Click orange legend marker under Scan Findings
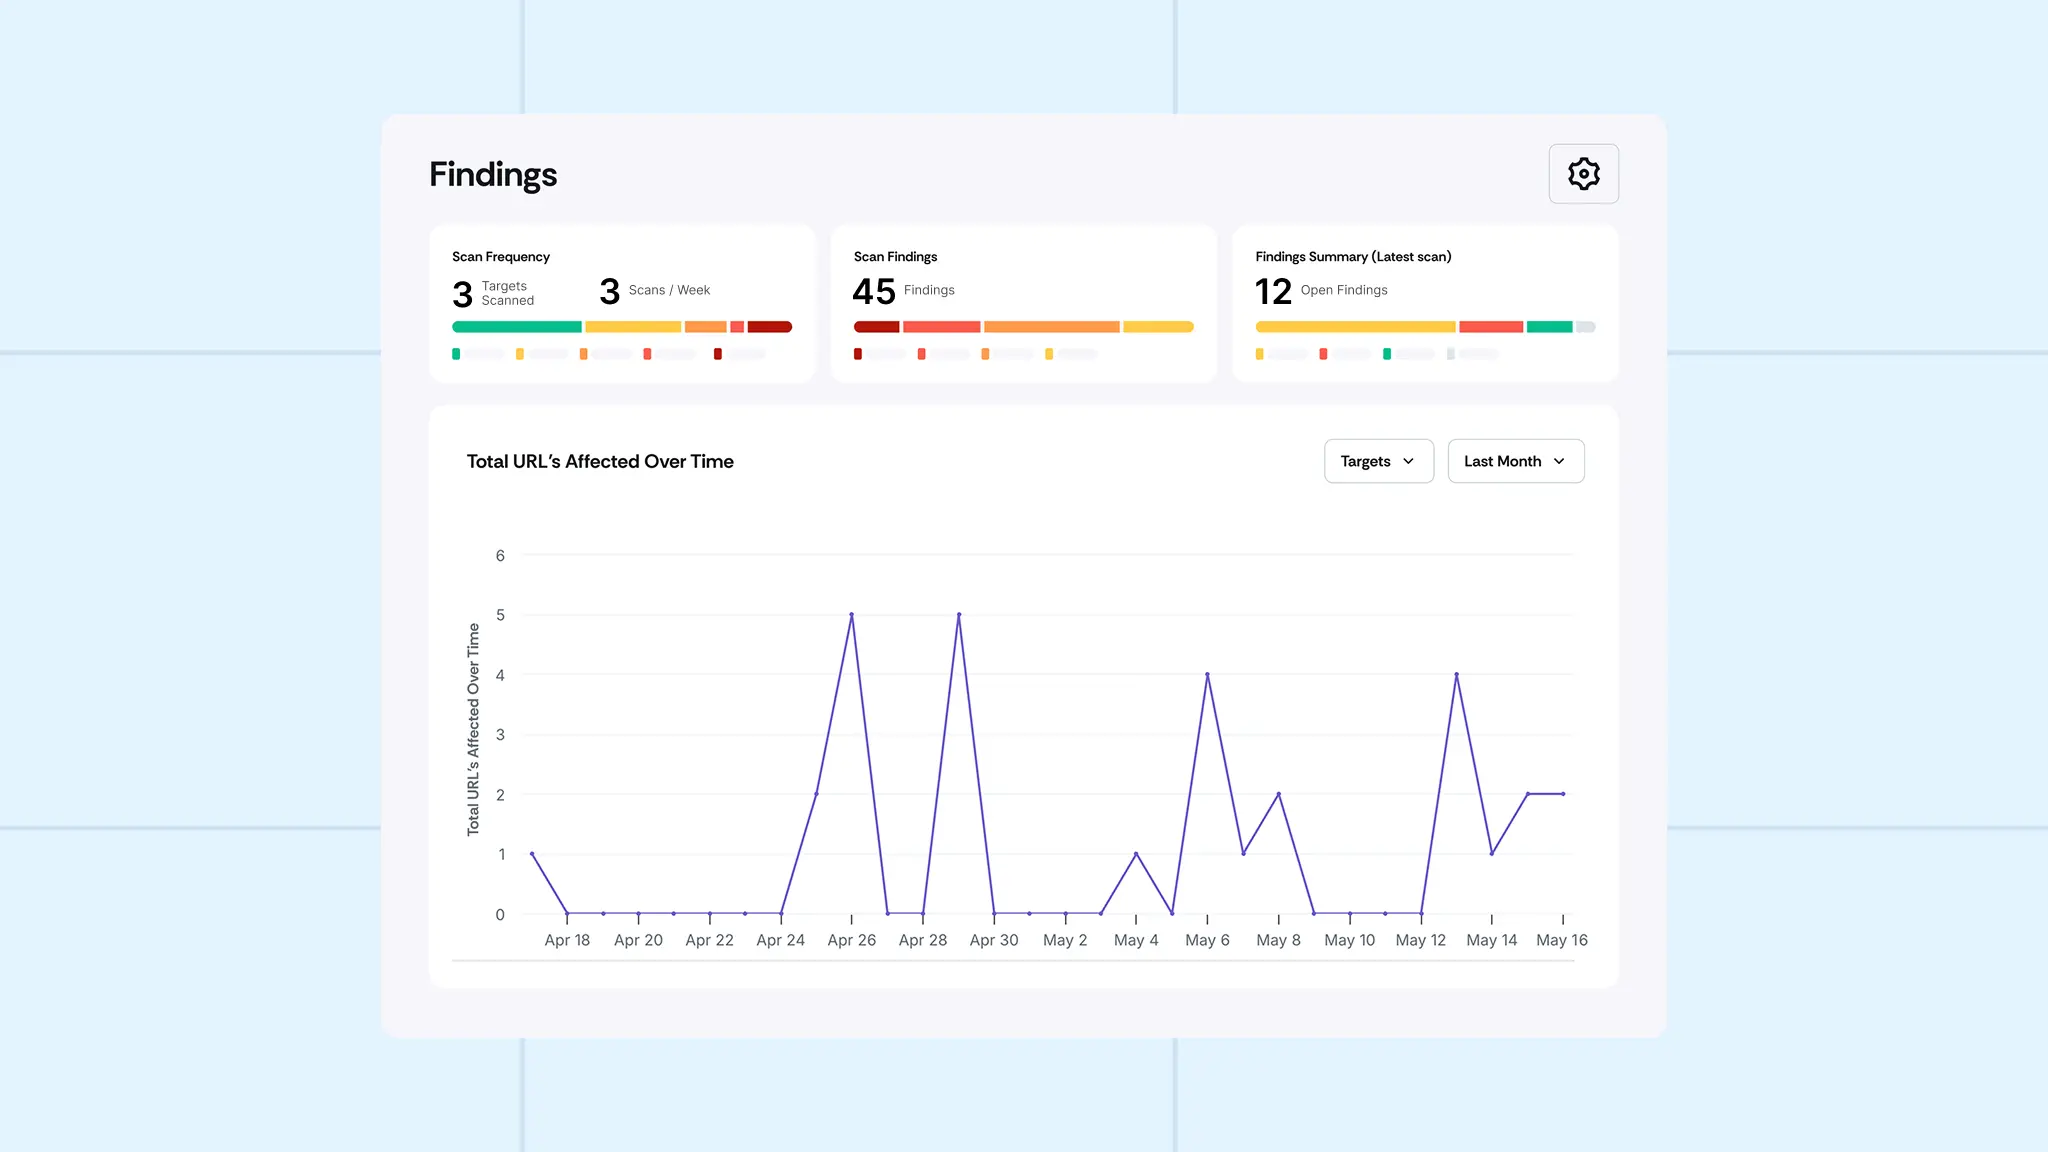Image resolution: width=2048 pixels, height=1152 pixels. [x=985, y=354]
